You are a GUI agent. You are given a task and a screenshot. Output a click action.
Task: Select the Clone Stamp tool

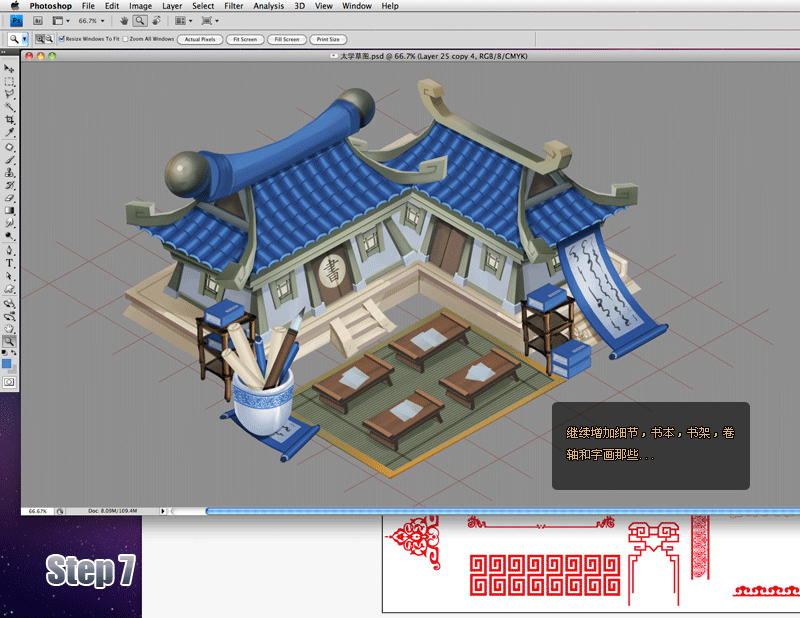coord(9,172)
